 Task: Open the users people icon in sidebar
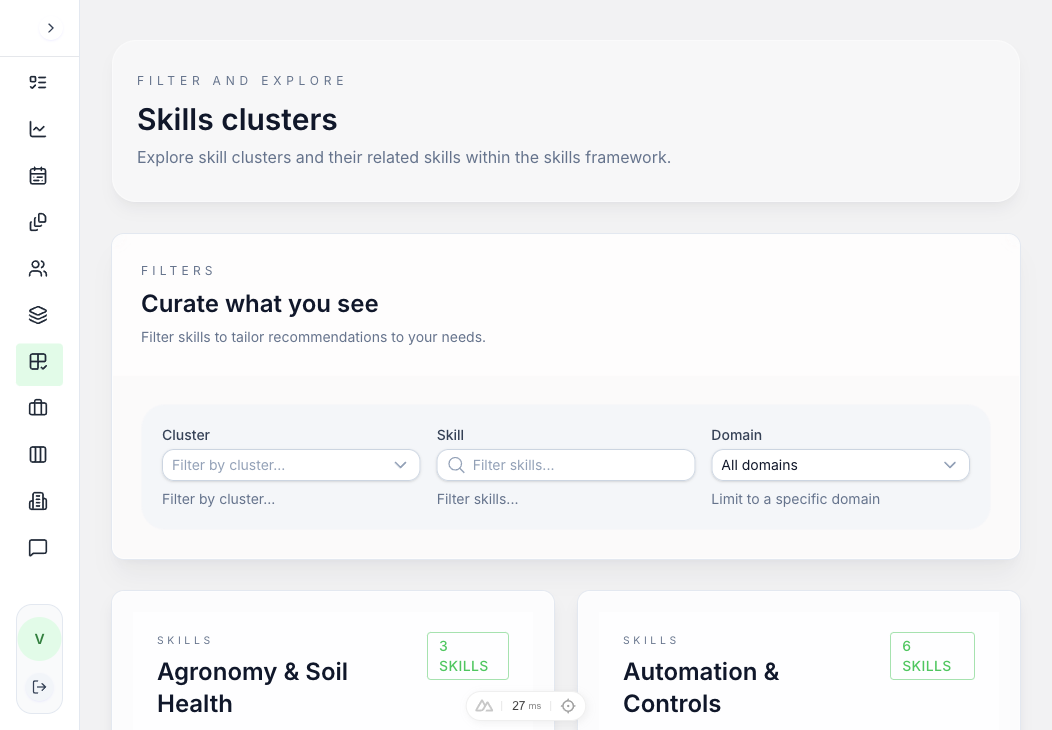click(x=38, y=269)
